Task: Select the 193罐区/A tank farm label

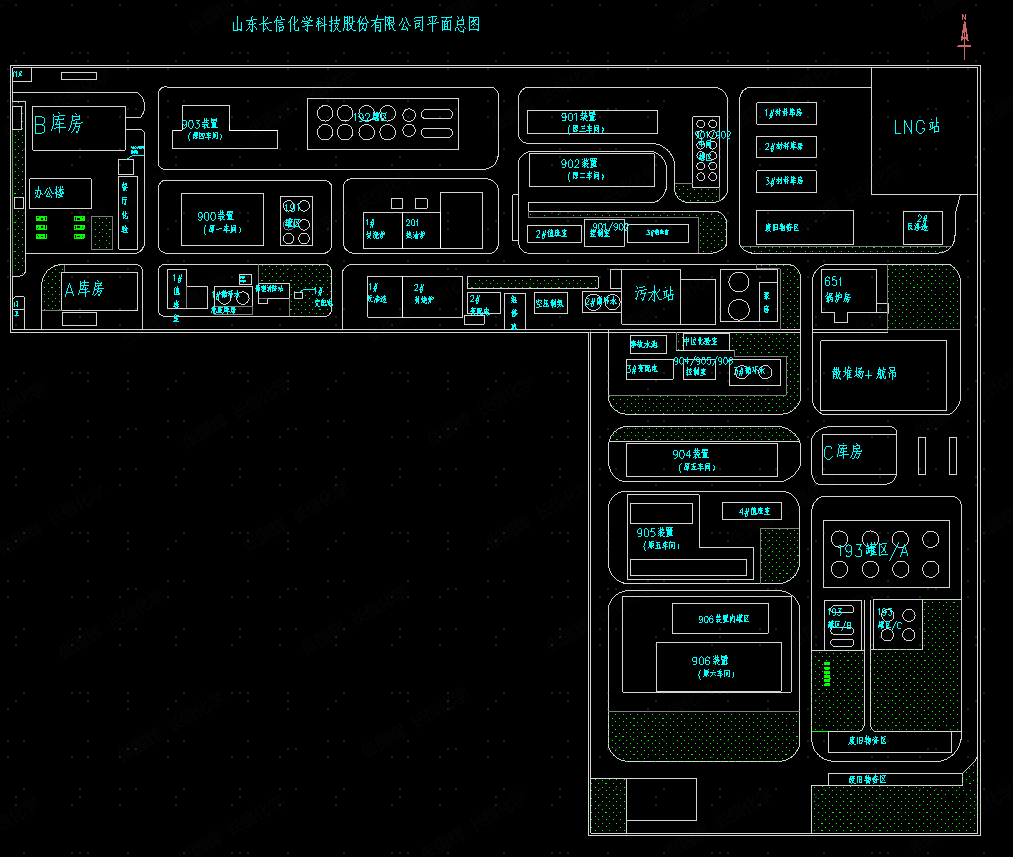Action: click(872, 549)
